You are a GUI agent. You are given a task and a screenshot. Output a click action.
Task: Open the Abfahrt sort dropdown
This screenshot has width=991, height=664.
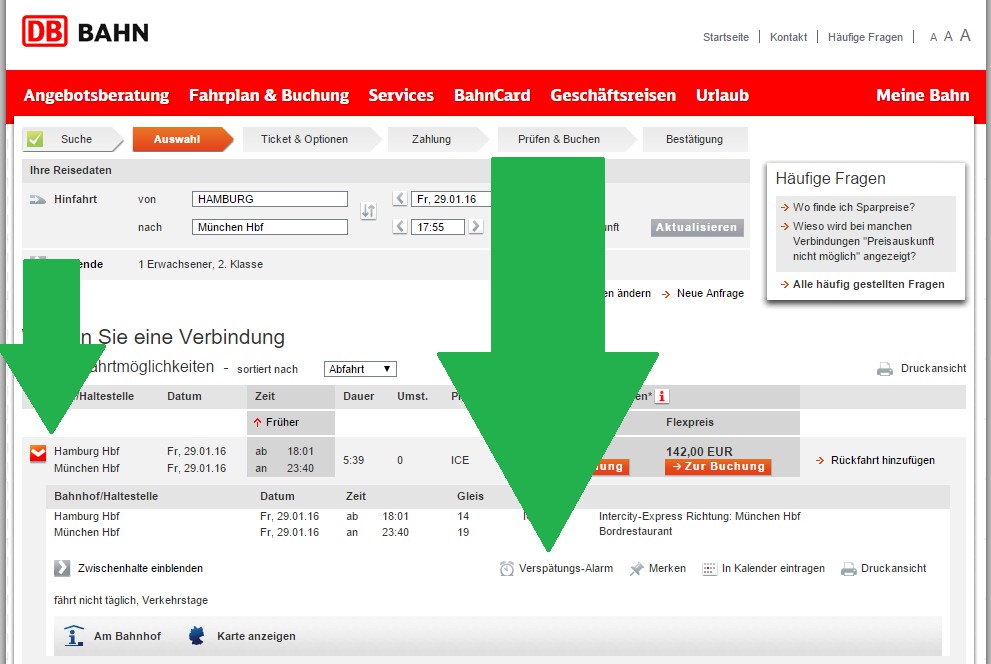click(360, 369)
